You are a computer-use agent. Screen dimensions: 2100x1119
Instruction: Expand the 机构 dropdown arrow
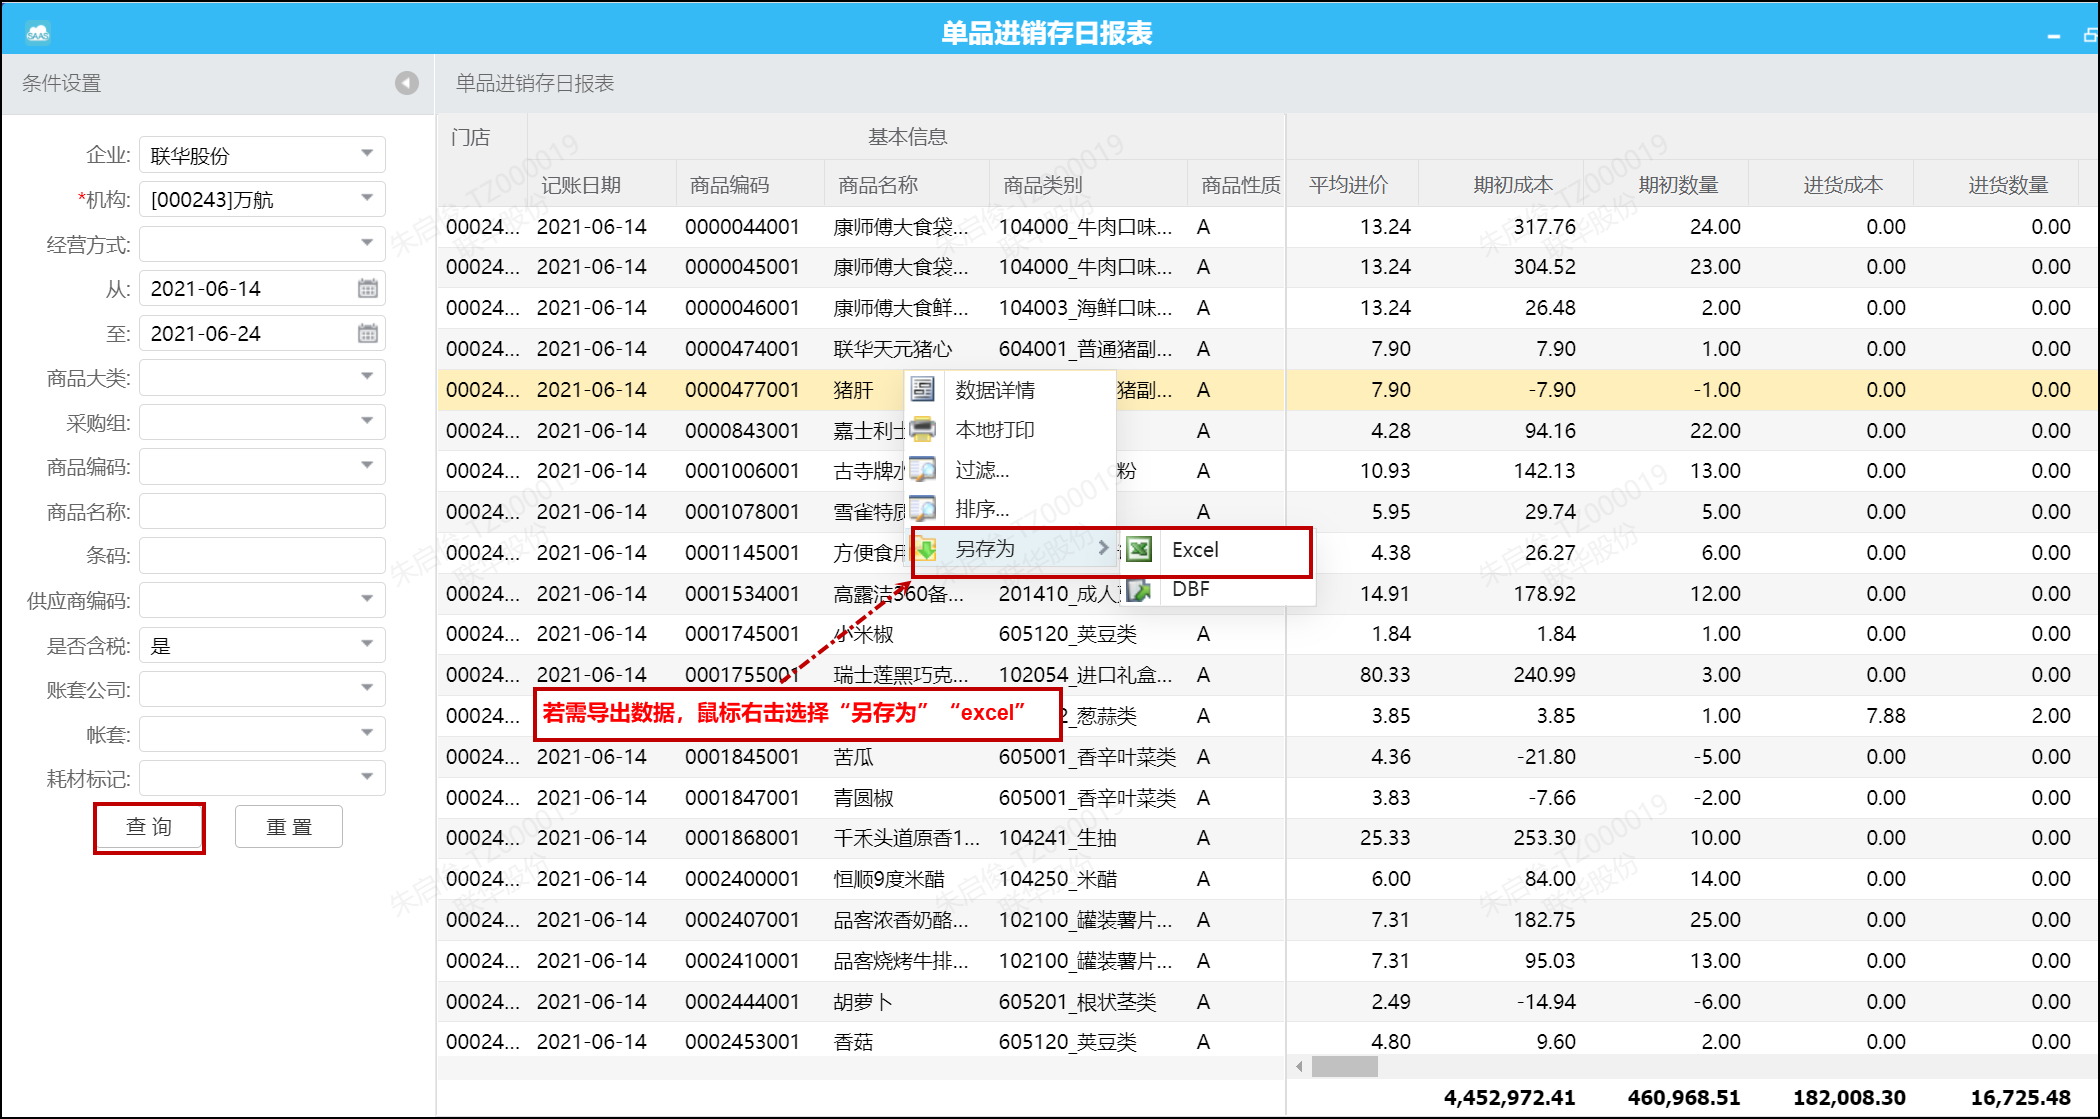point(367,198)
